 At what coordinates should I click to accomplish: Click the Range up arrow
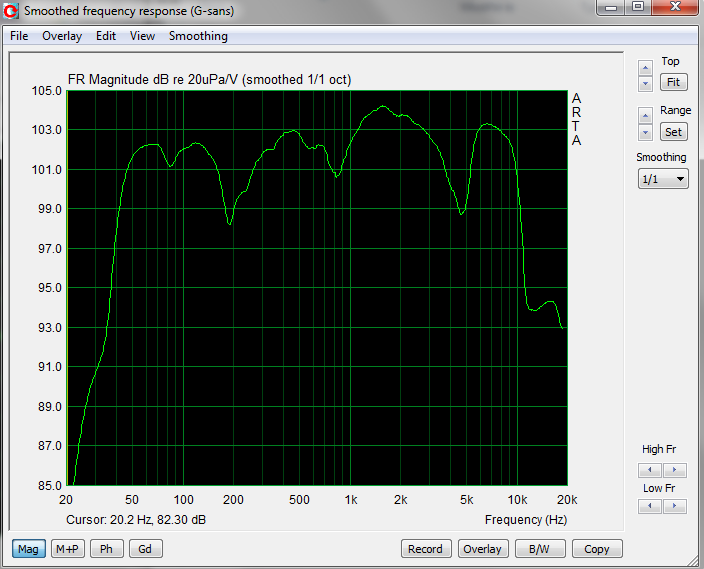[645, 116]
